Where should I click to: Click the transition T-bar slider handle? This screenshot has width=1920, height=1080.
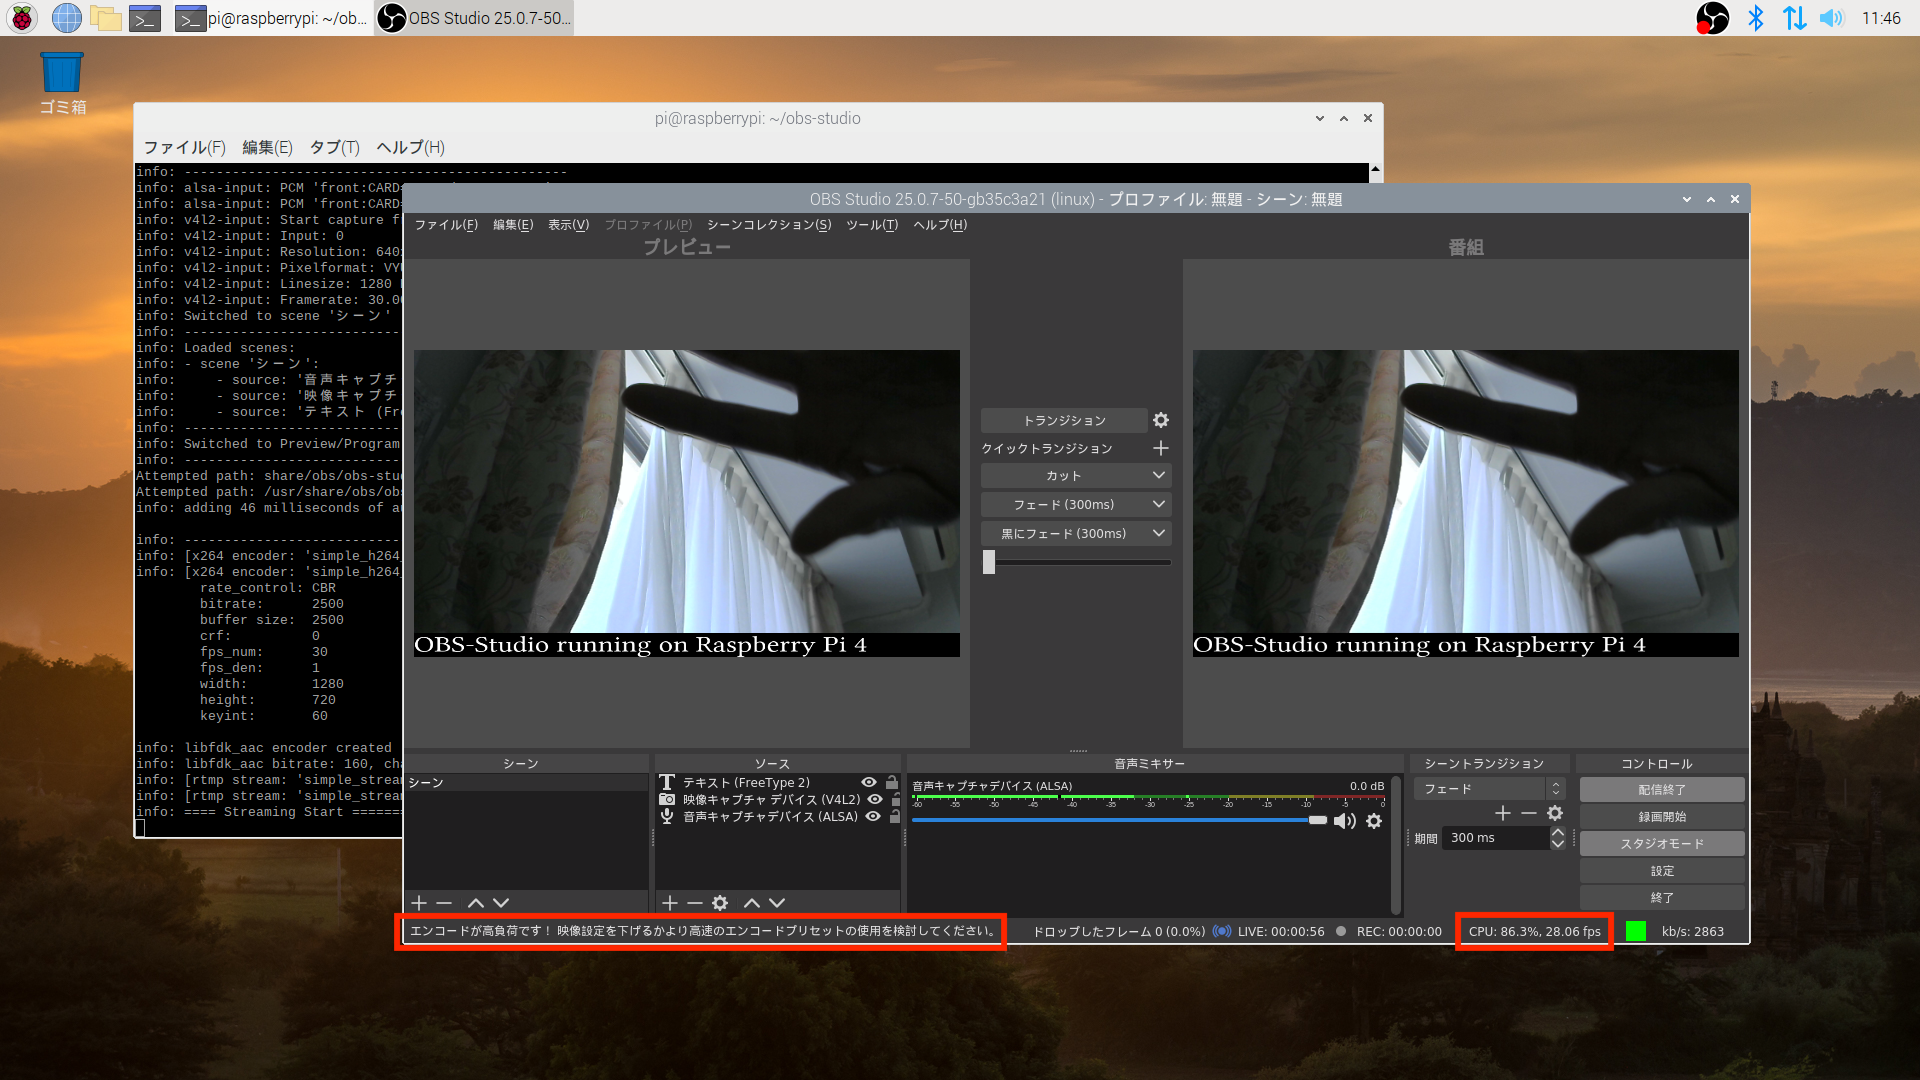pyautogui.click(x=989, y=562)
